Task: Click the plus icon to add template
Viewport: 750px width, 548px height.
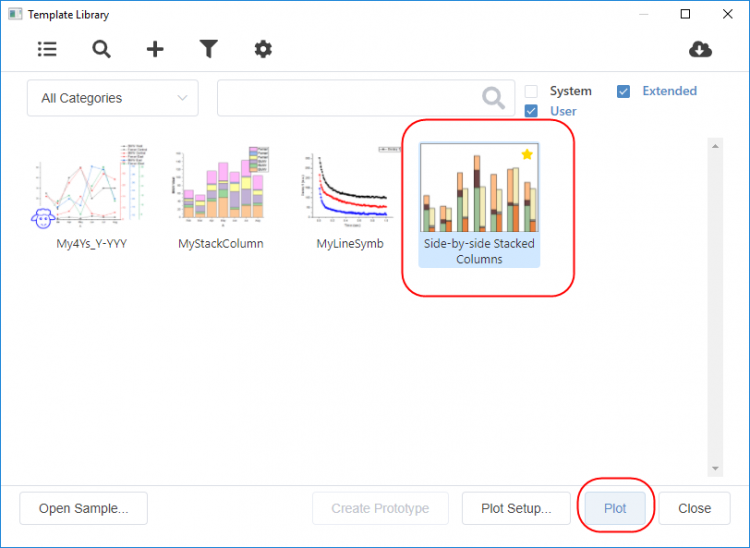Action: (x=155, y=49)
